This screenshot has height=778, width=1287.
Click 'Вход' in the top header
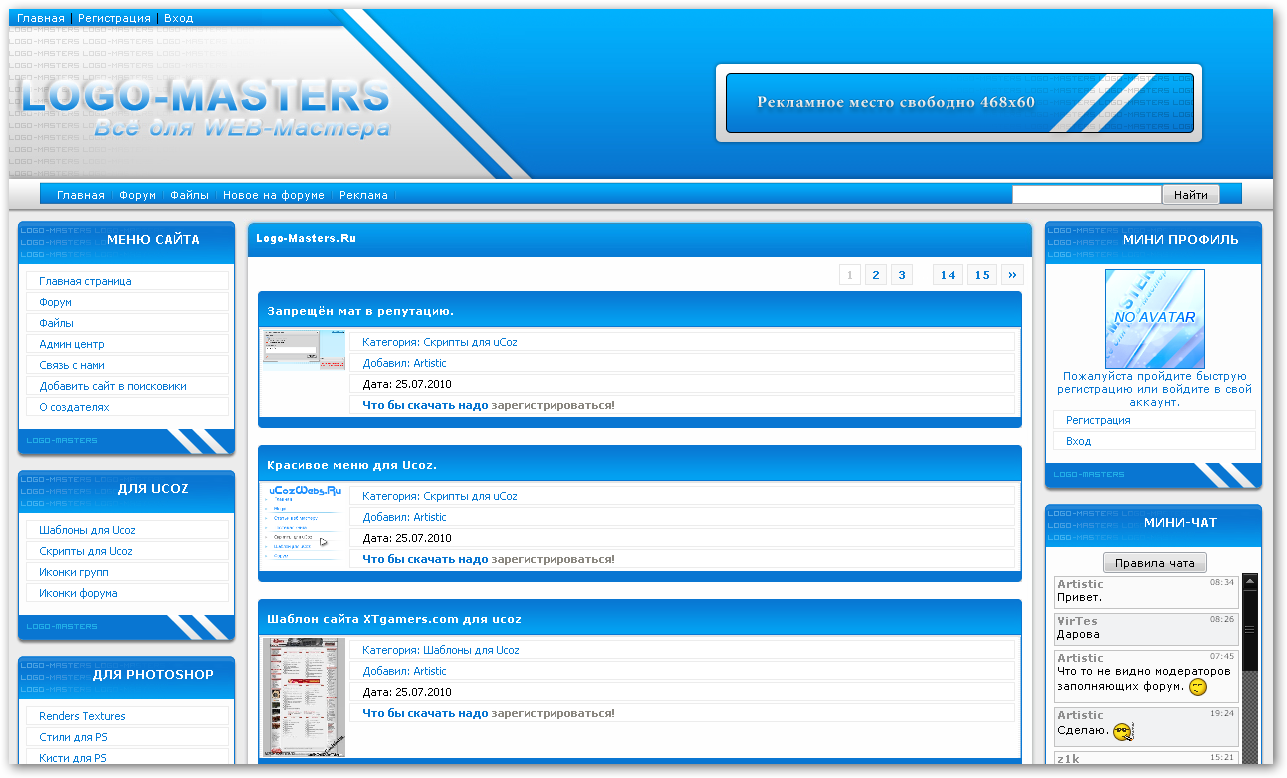(x=179, y=18)
